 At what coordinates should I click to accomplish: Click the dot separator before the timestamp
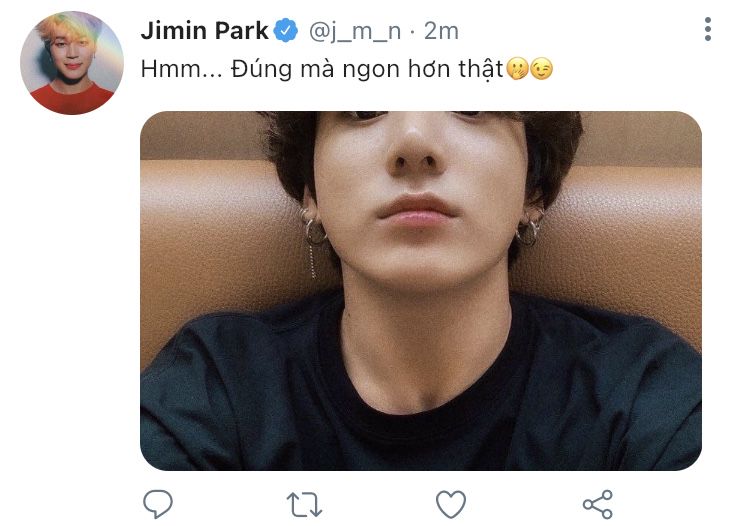[x=413, y=31]
